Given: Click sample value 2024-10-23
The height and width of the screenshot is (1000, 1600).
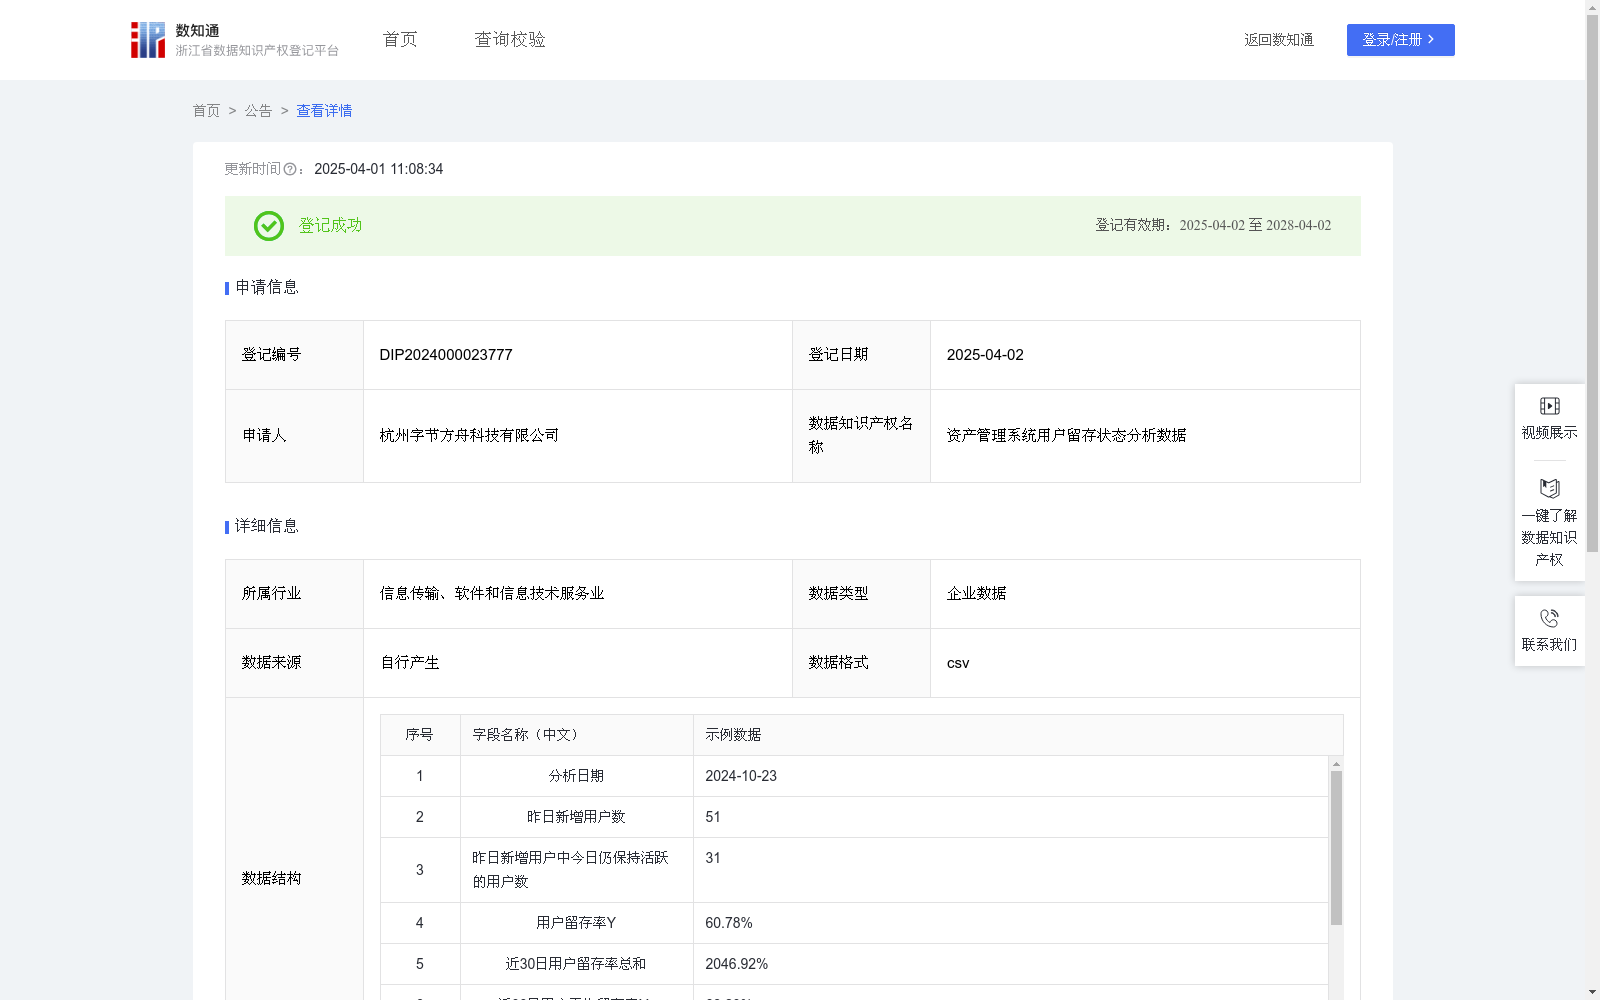Looking at the screenshot, I should click(x=740, y=776).
